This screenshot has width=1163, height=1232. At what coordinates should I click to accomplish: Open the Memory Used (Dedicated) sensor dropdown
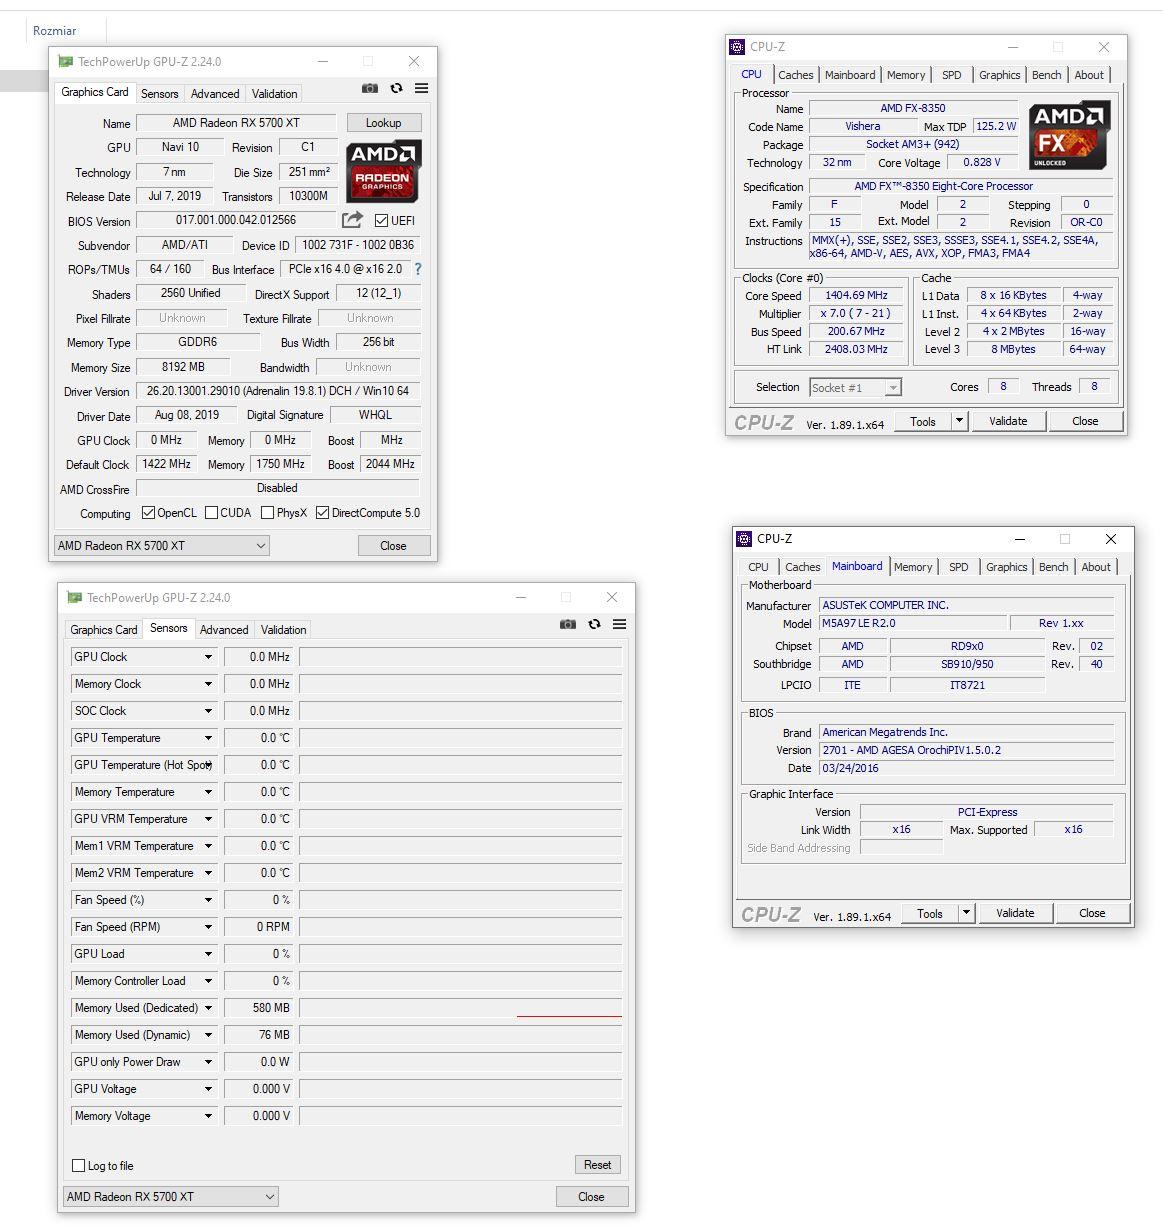coord(209,1008)
